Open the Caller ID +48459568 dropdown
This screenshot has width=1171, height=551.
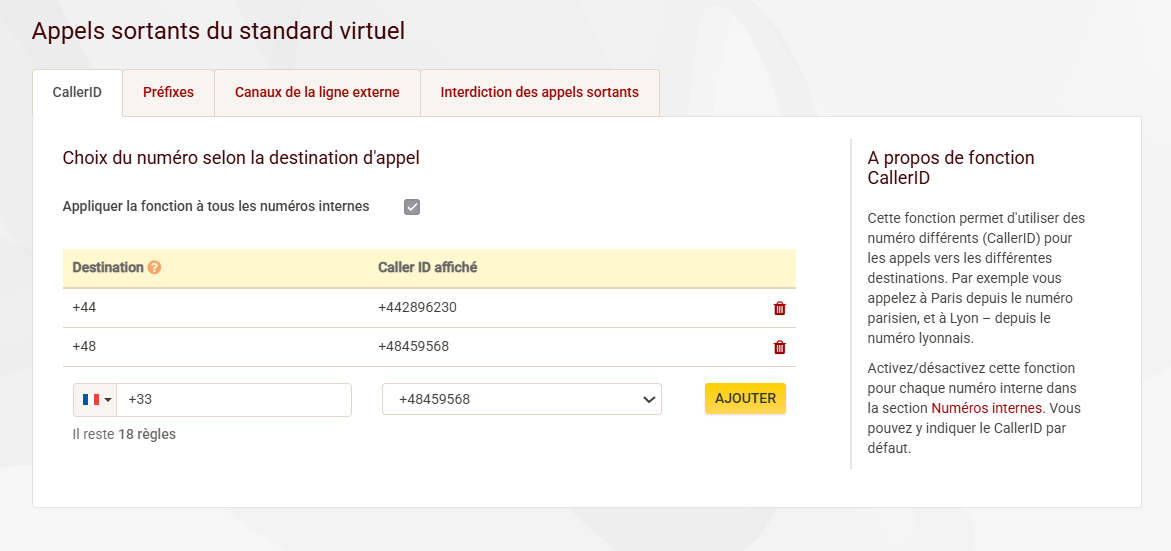(x=521, y=399)
